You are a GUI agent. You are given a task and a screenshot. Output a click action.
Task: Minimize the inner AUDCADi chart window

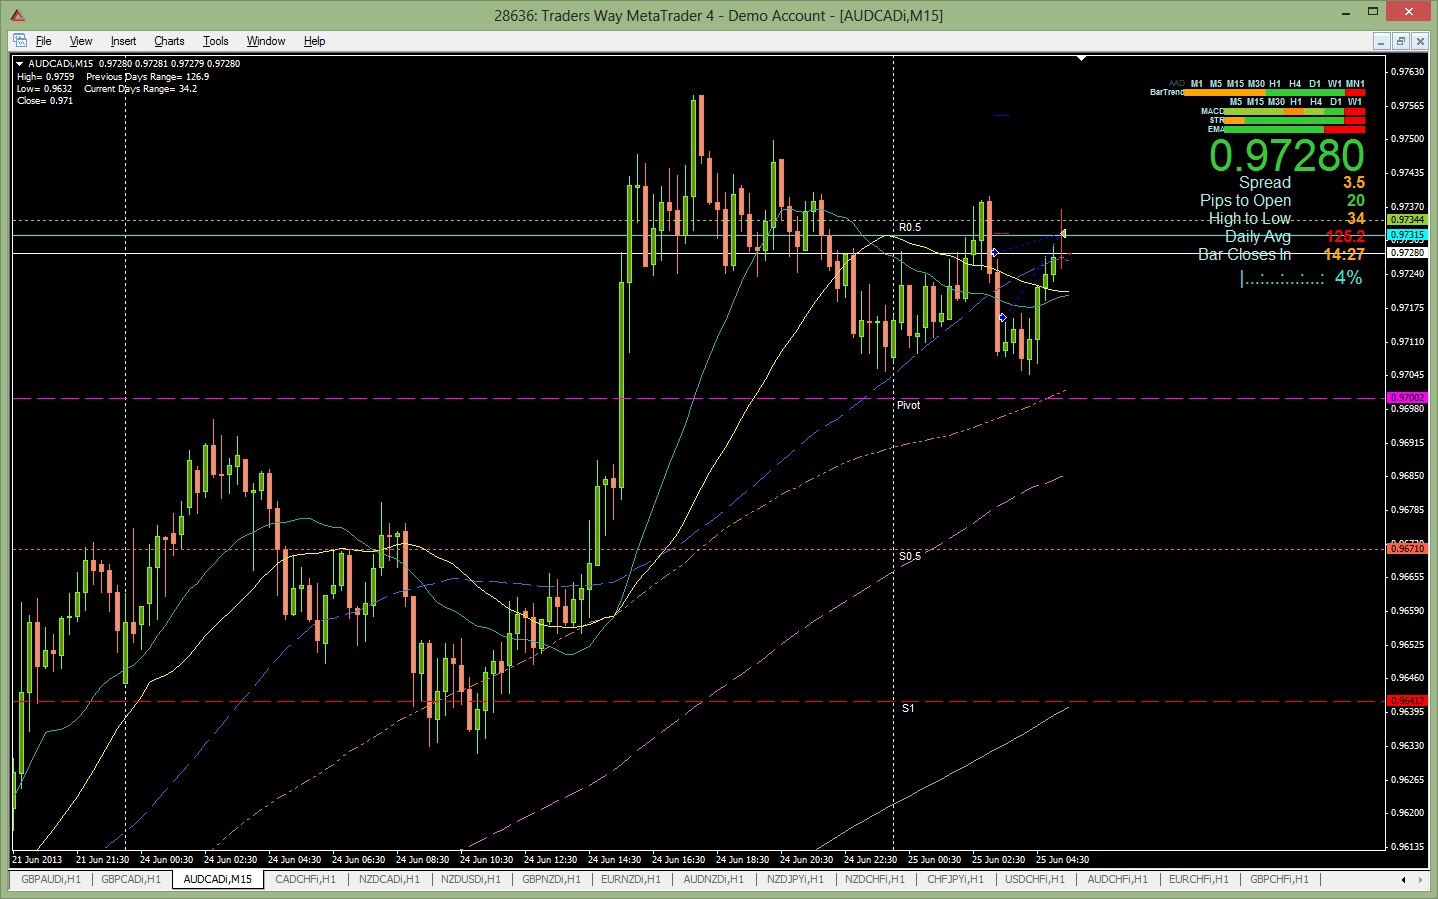point(1382,41)
